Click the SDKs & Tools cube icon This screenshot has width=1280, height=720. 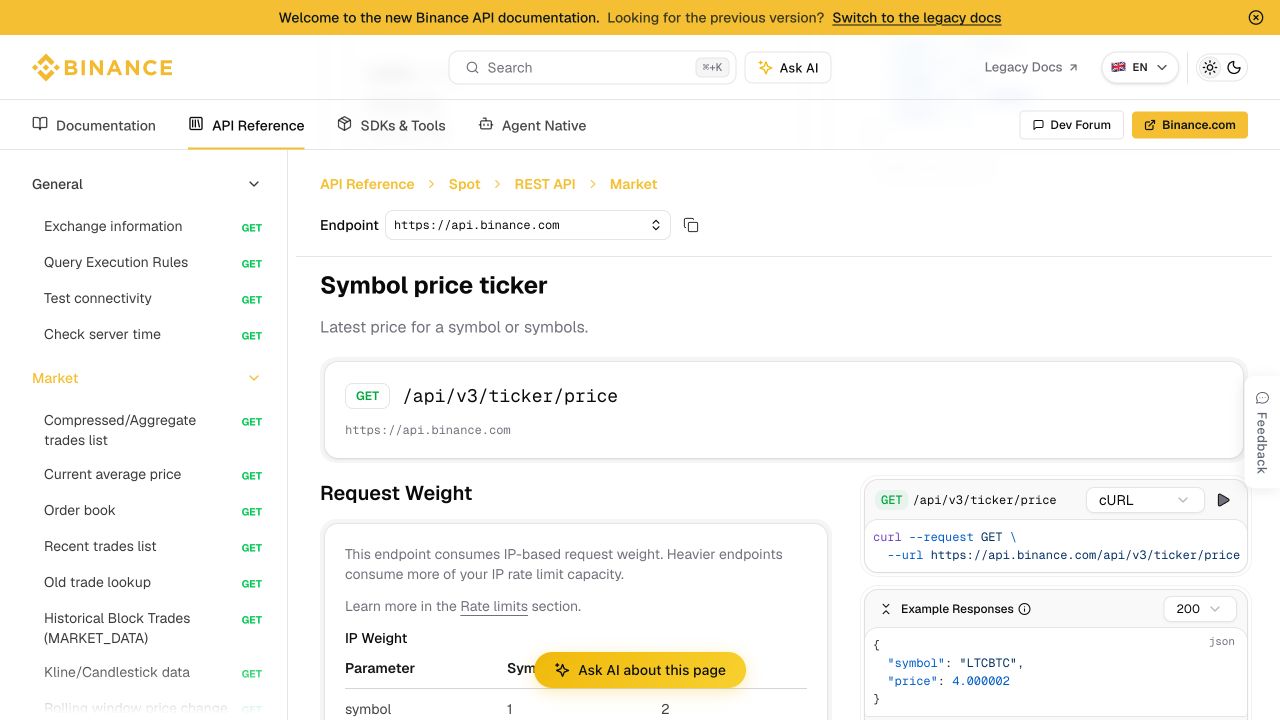(344, 124)
